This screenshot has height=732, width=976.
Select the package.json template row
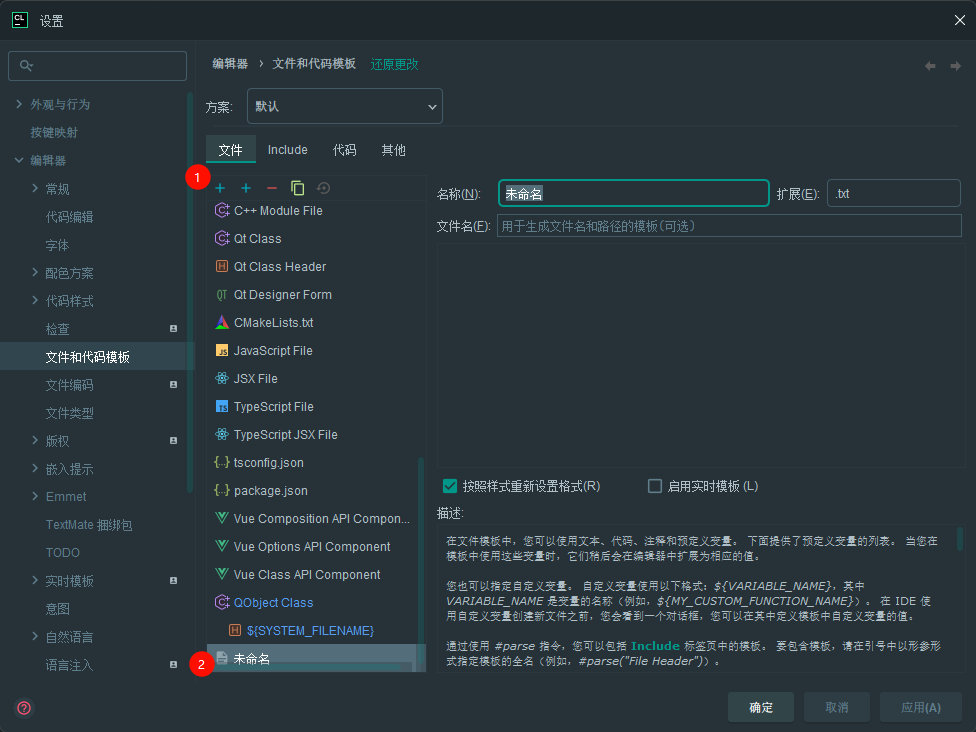point(316,490)
